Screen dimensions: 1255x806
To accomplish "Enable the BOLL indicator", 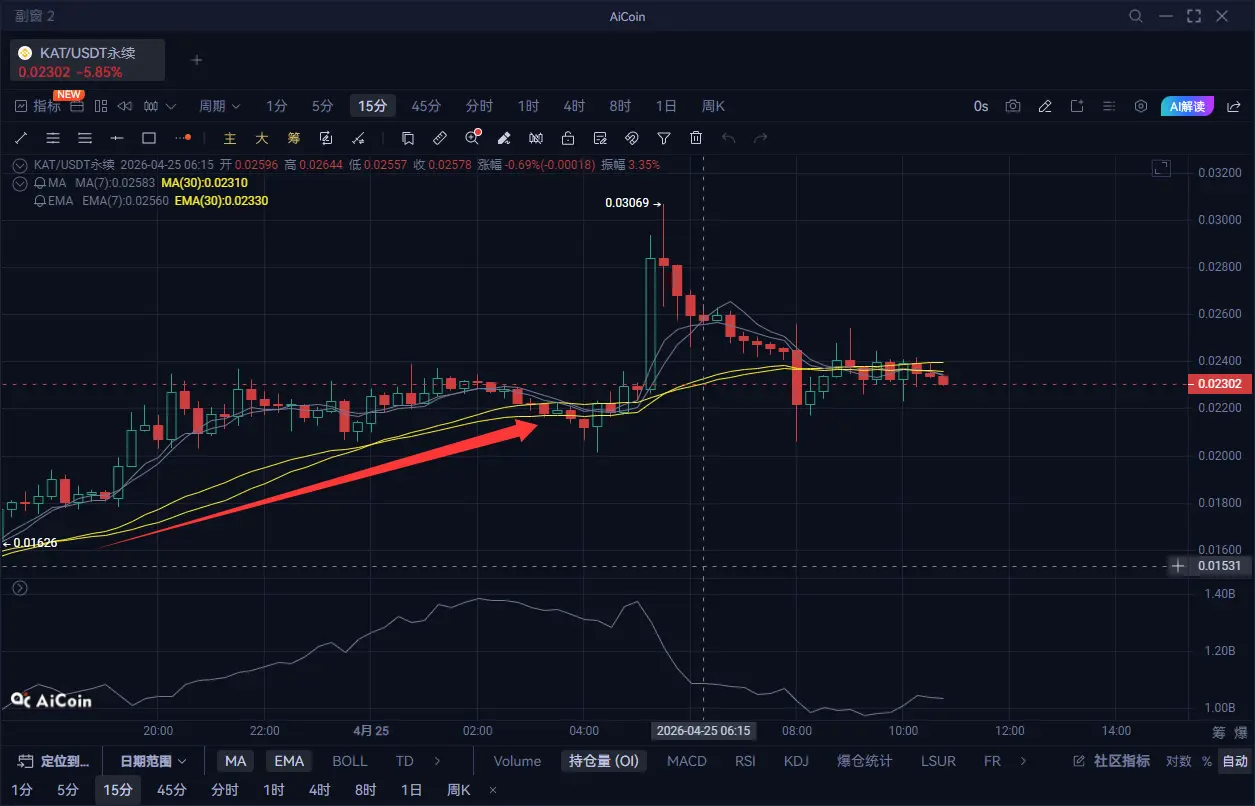I will 350,761.
